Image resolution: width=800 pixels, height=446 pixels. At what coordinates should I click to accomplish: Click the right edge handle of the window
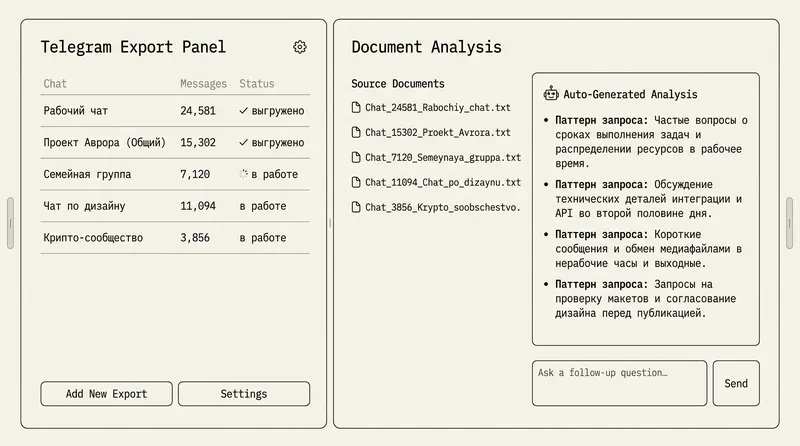click(x=789, y=223)
